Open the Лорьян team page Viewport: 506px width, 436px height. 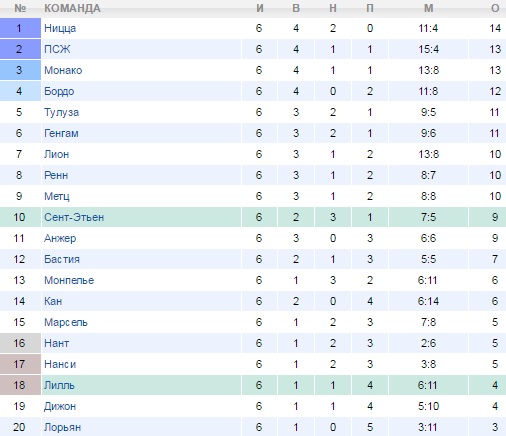coord(62,427)
